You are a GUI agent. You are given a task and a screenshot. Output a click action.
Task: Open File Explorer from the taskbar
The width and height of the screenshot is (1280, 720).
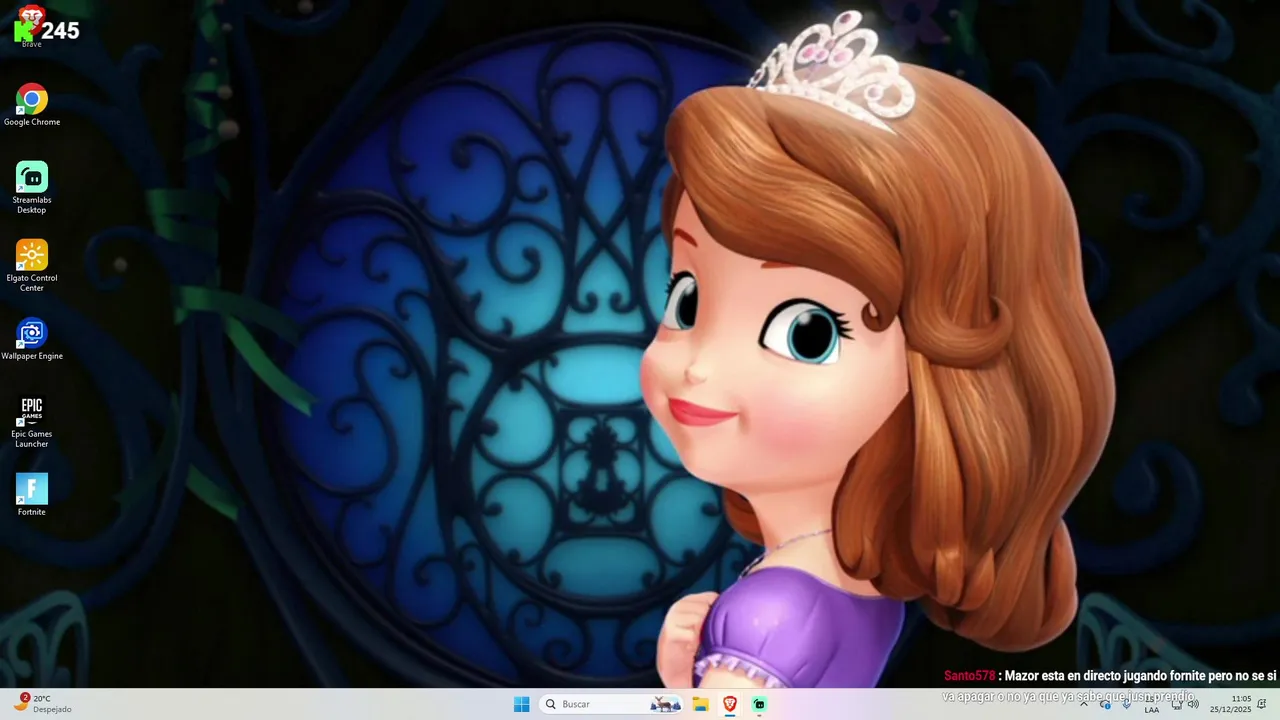(x=700, y=704)
